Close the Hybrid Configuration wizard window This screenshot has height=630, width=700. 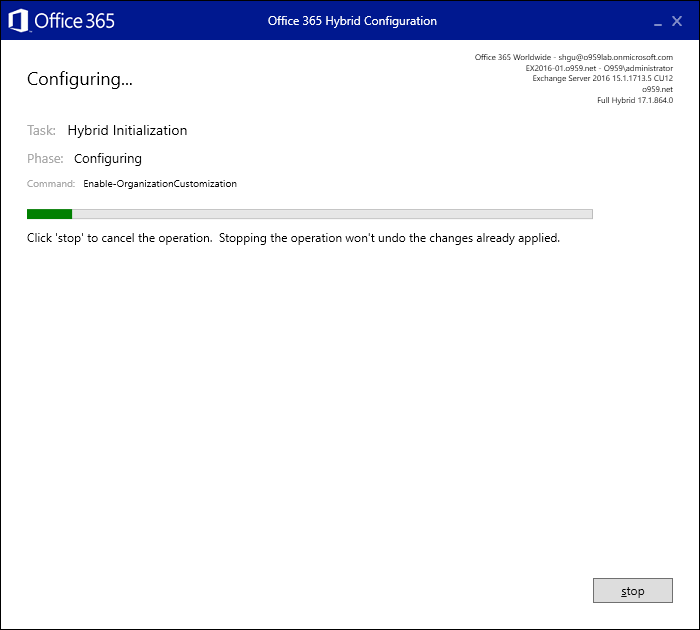click(x=677, y=21)
